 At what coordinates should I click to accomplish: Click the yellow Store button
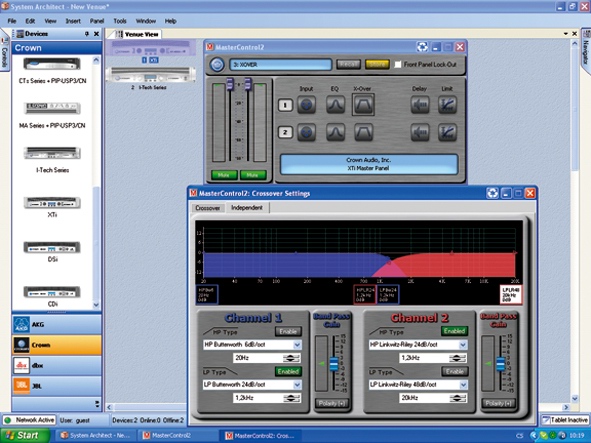(377, 64)
